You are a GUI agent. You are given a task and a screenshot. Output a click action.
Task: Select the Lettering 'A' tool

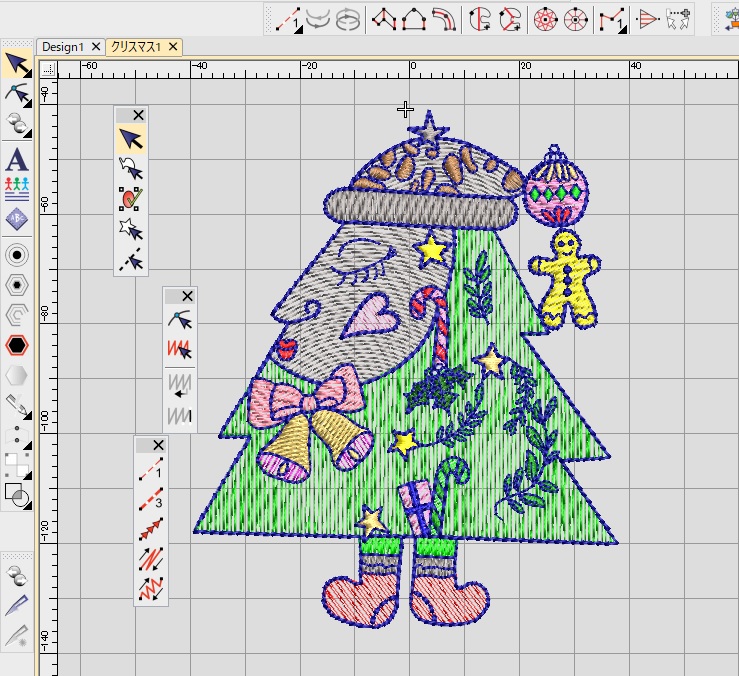17,159
